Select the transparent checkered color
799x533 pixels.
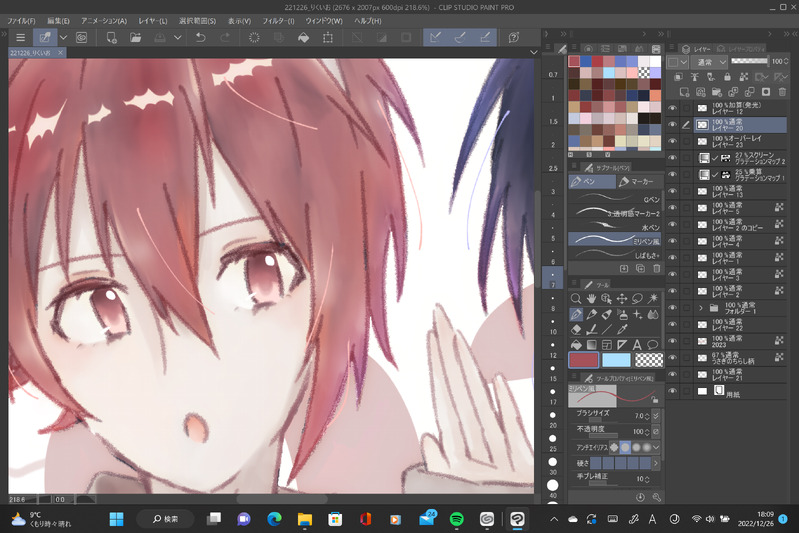[x=649, y=360]
